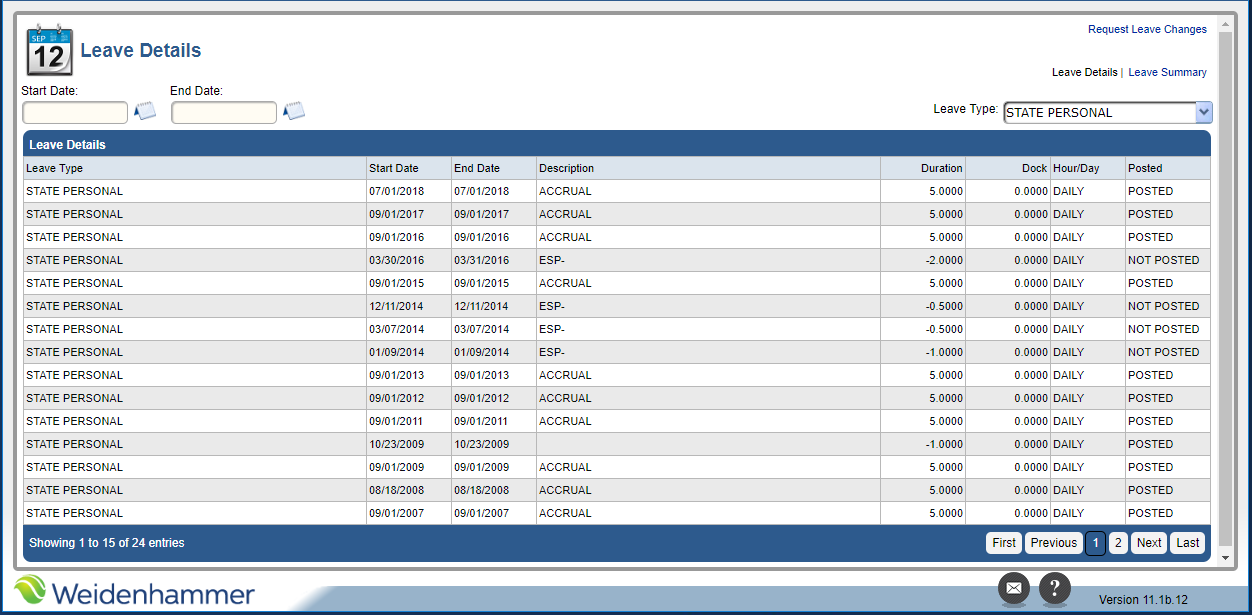1252x615 pixels.
Task: Click the Sep 12 calendar icon
Action: 49,51
